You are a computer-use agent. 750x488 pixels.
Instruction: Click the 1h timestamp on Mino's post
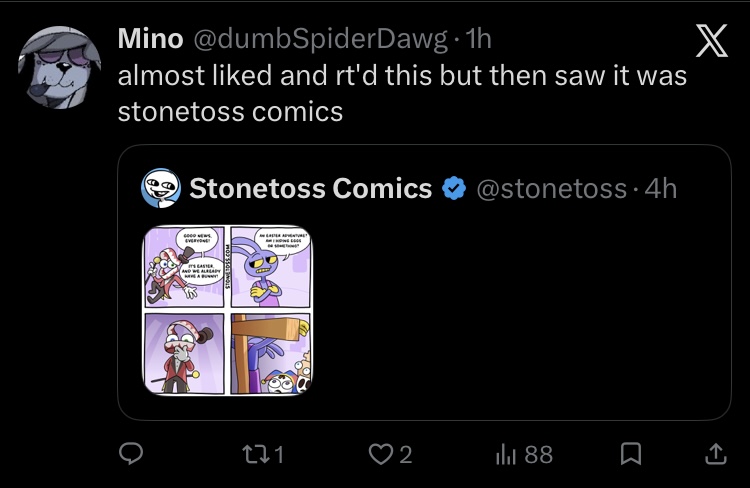point(479,39)
